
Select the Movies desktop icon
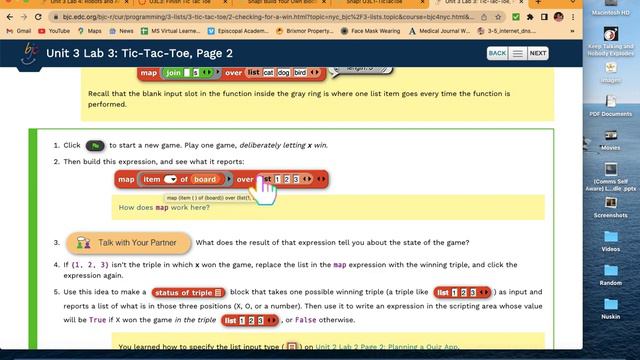point(611,140)
